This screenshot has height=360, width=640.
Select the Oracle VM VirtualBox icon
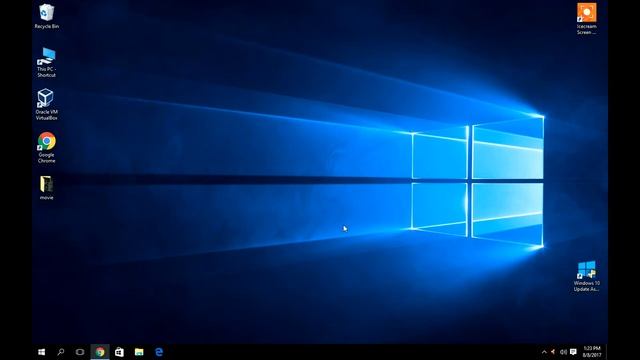47,104
